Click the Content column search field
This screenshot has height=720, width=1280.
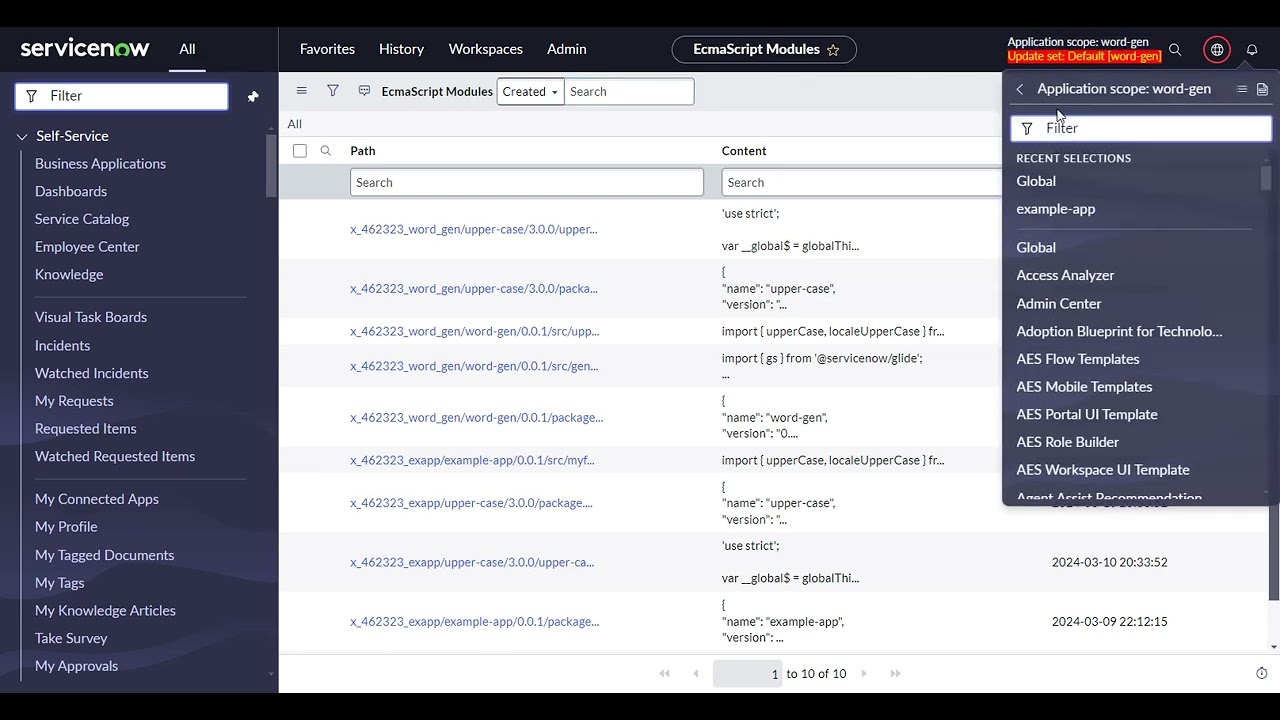[x=862, y=182]
